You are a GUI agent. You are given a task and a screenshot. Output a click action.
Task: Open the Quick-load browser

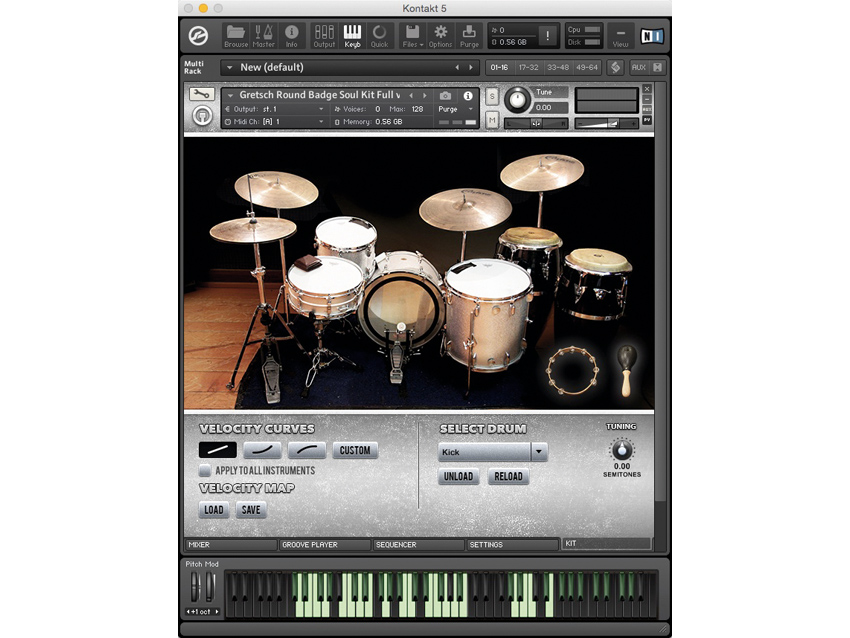379,36
